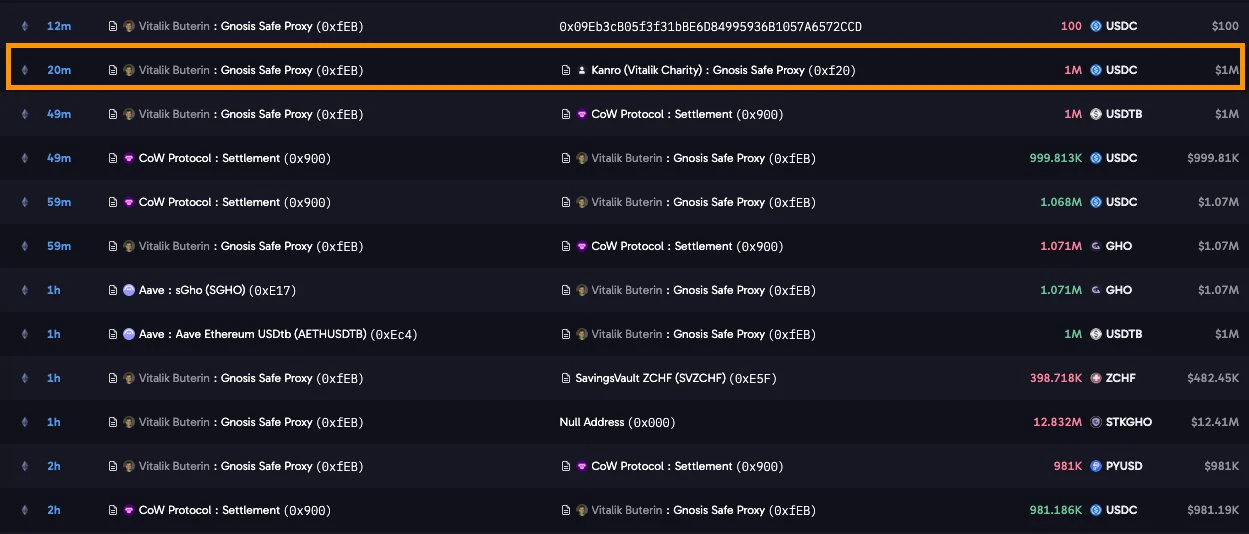Click the 20m timestamp in highlighted row
The width and height of the screenshot is (1249, 534).
click(x=58, y=70)
